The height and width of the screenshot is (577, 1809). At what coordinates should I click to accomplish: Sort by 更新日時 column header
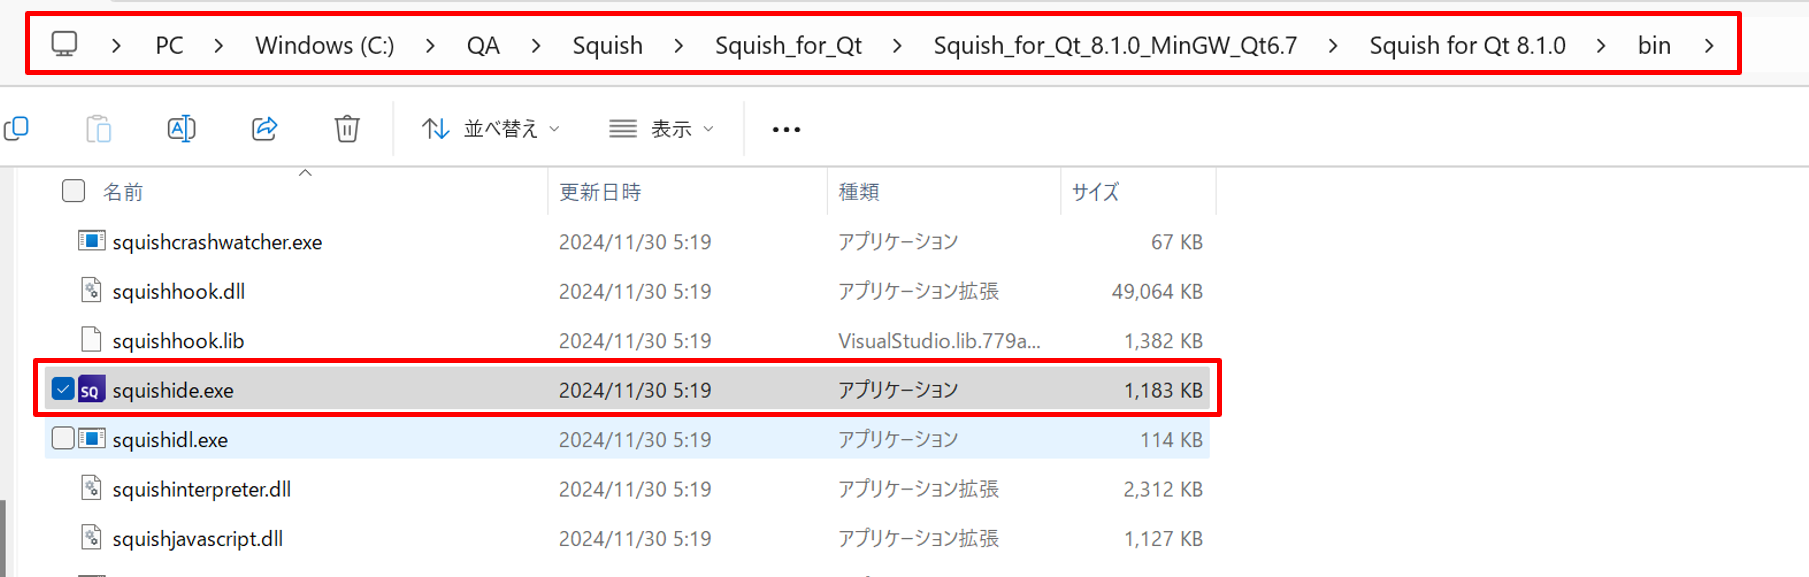point(600,192)
